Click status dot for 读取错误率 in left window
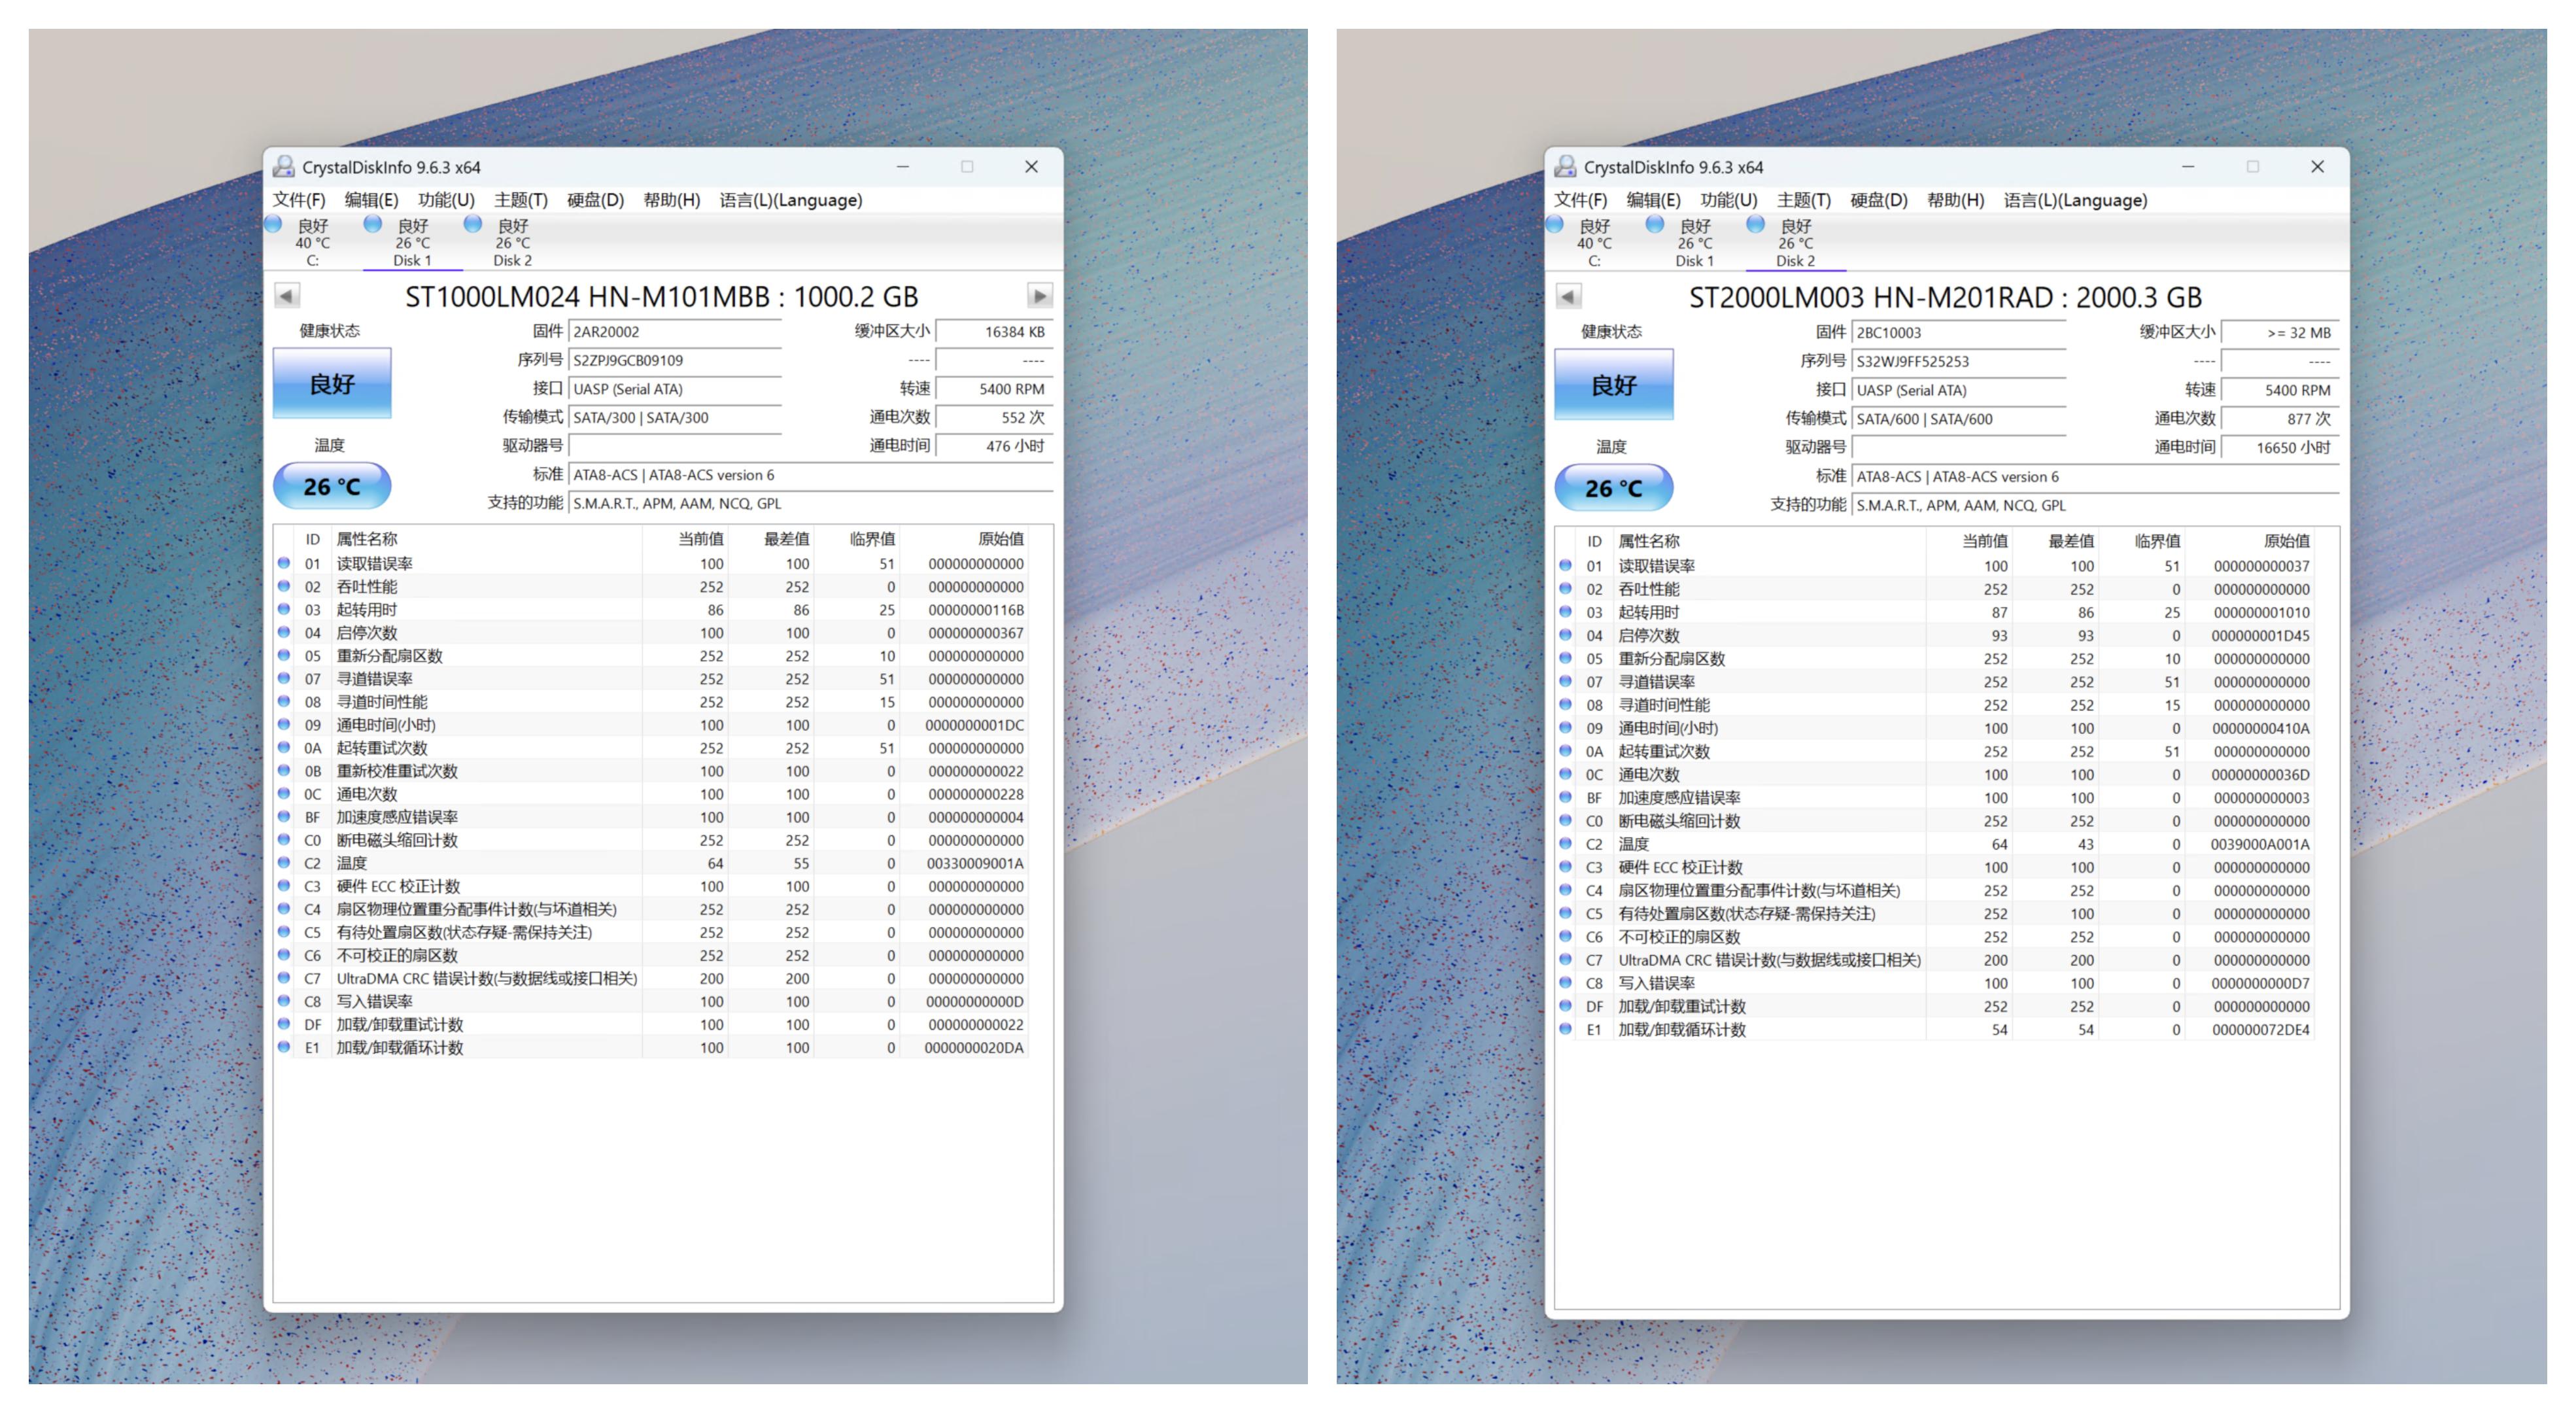2576x1413 pixels. 284,564
